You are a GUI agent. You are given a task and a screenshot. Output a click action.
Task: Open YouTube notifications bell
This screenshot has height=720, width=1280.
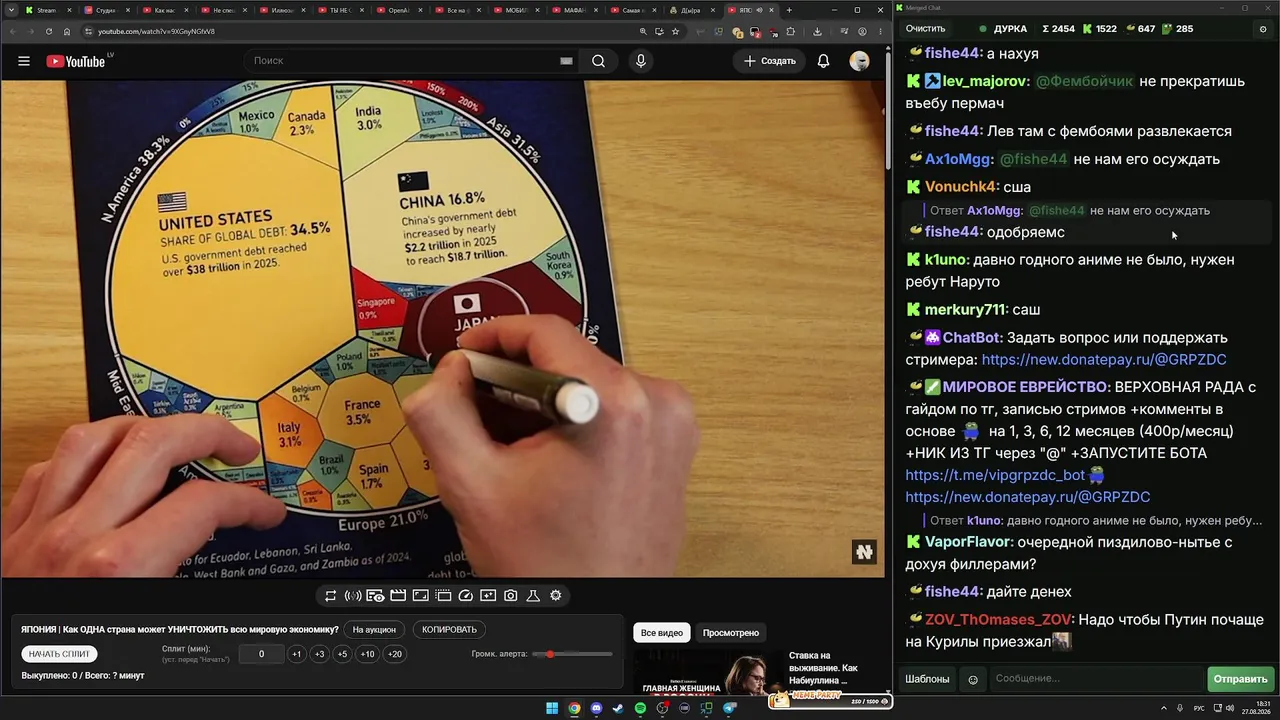[x=823, y=61]
